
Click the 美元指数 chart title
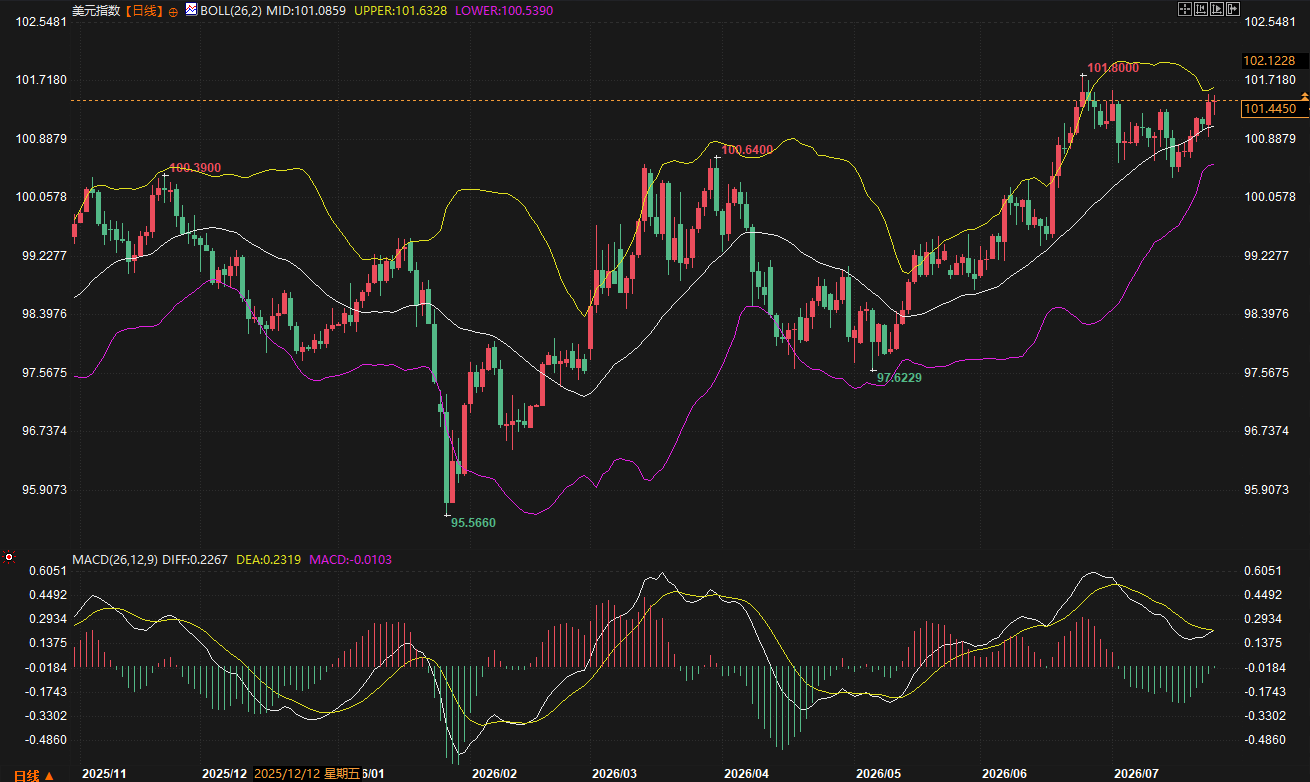point(97,10)
